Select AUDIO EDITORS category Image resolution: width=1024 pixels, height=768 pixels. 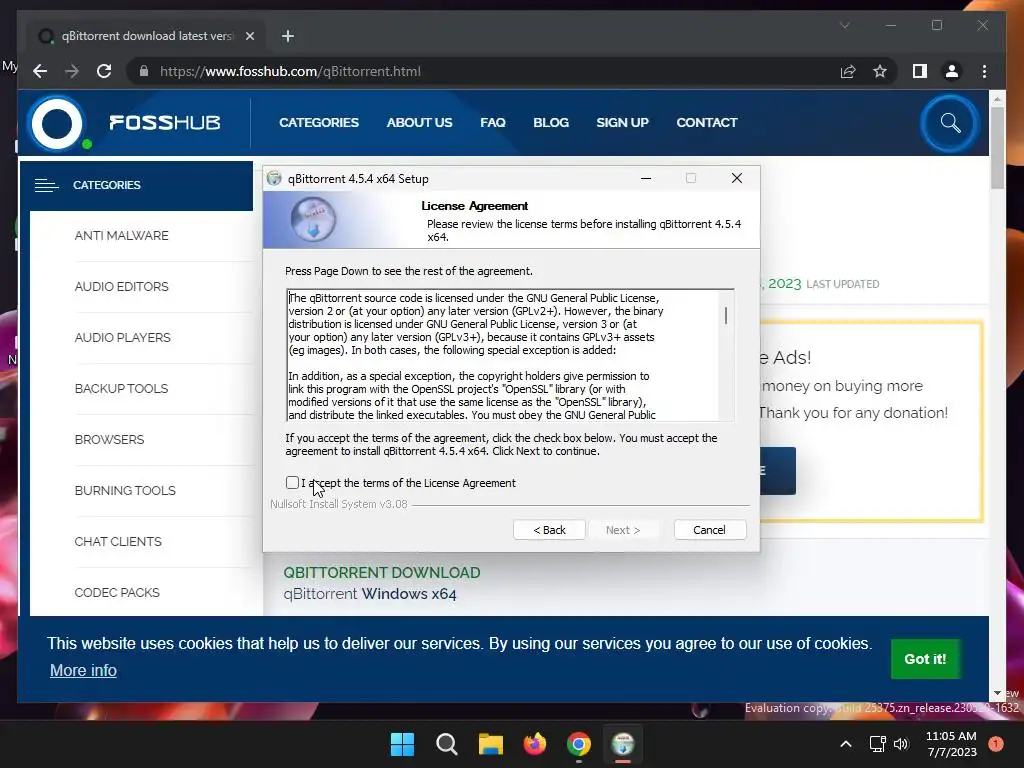click(121, 287)
